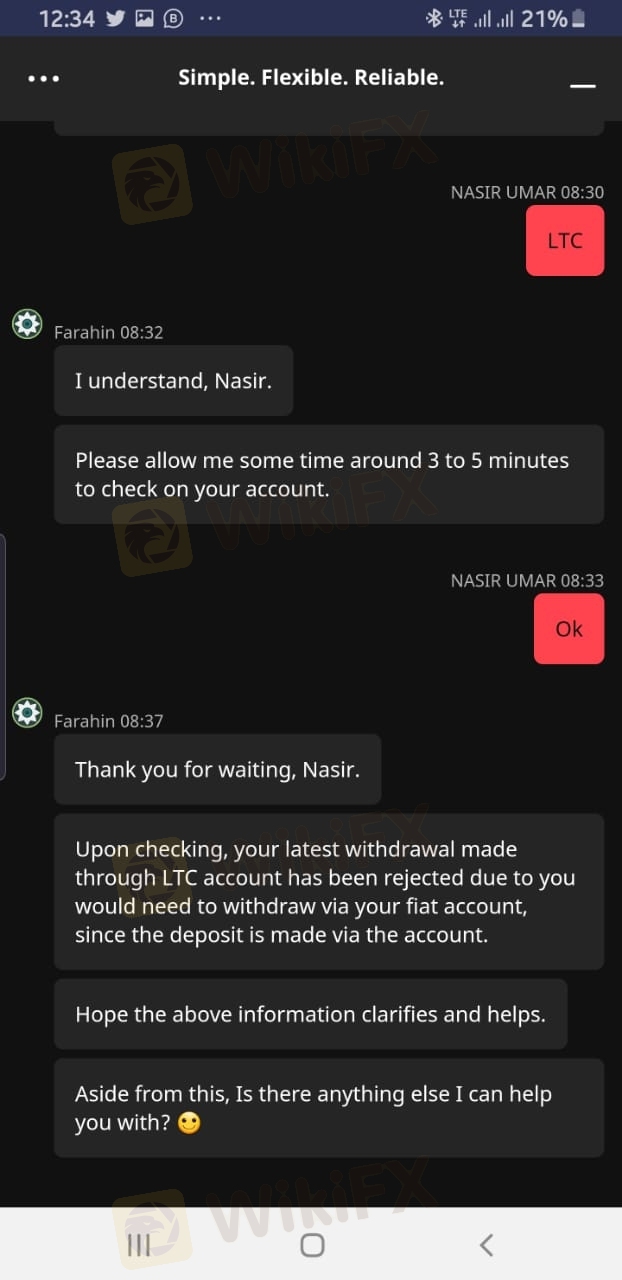622x1280 pixels.
Task: Tap the withdrawal rejected explanation message
Action: pos(329,891)
